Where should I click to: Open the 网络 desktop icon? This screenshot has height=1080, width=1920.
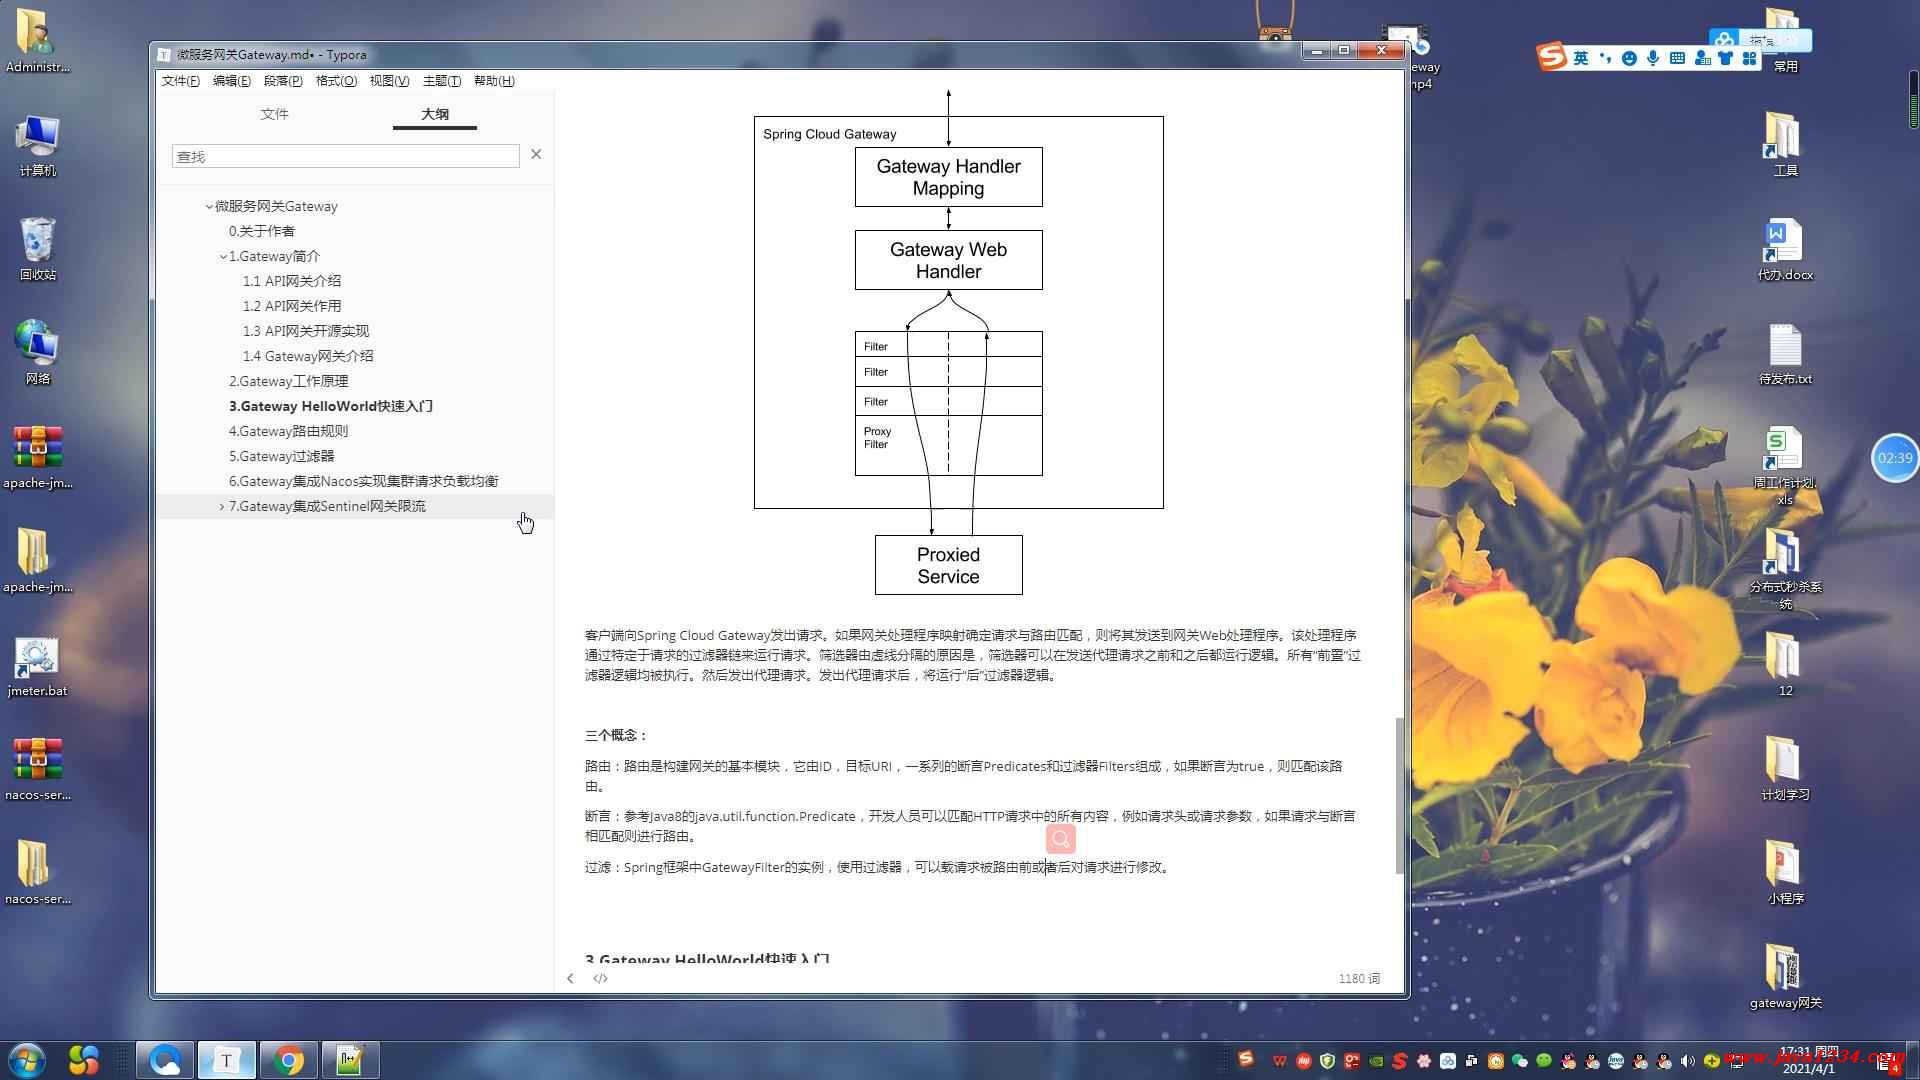(37, 353)
